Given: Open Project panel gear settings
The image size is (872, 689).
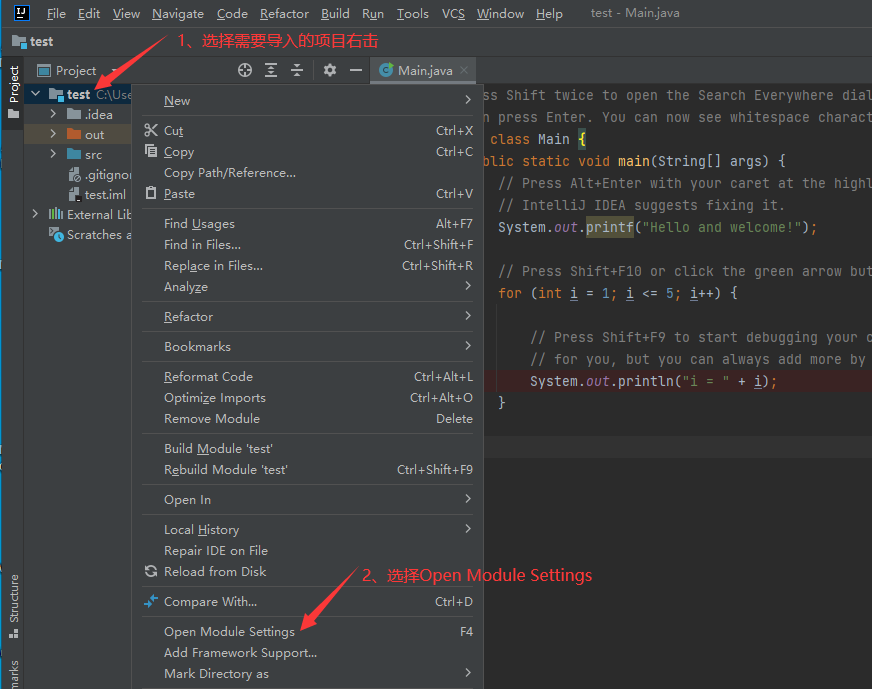Looking at the screenshot, I should click(x=330, y=70).
